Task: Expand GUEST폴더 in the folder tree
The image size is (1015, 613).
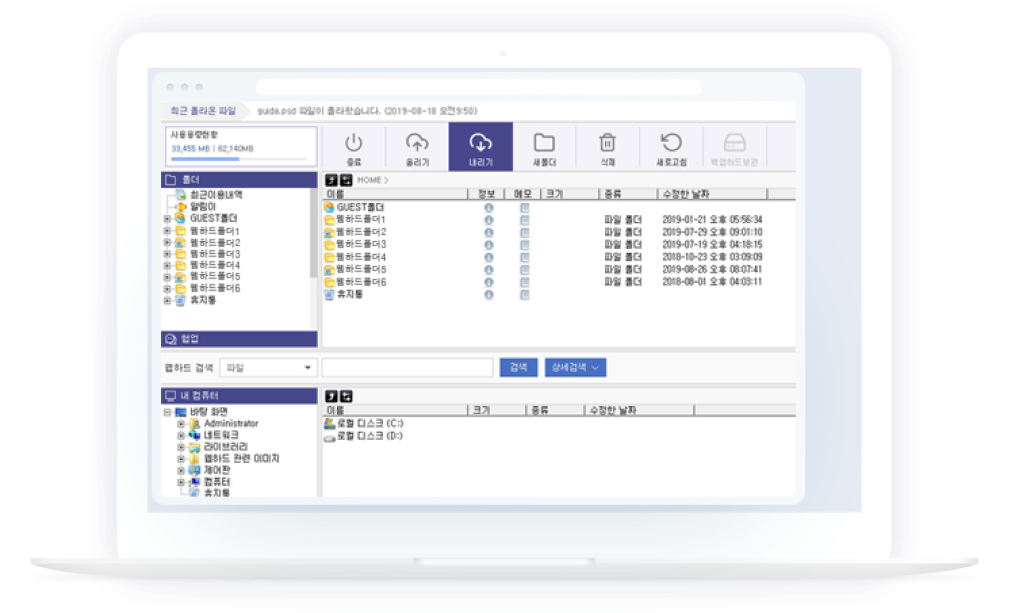Action: 167,218
